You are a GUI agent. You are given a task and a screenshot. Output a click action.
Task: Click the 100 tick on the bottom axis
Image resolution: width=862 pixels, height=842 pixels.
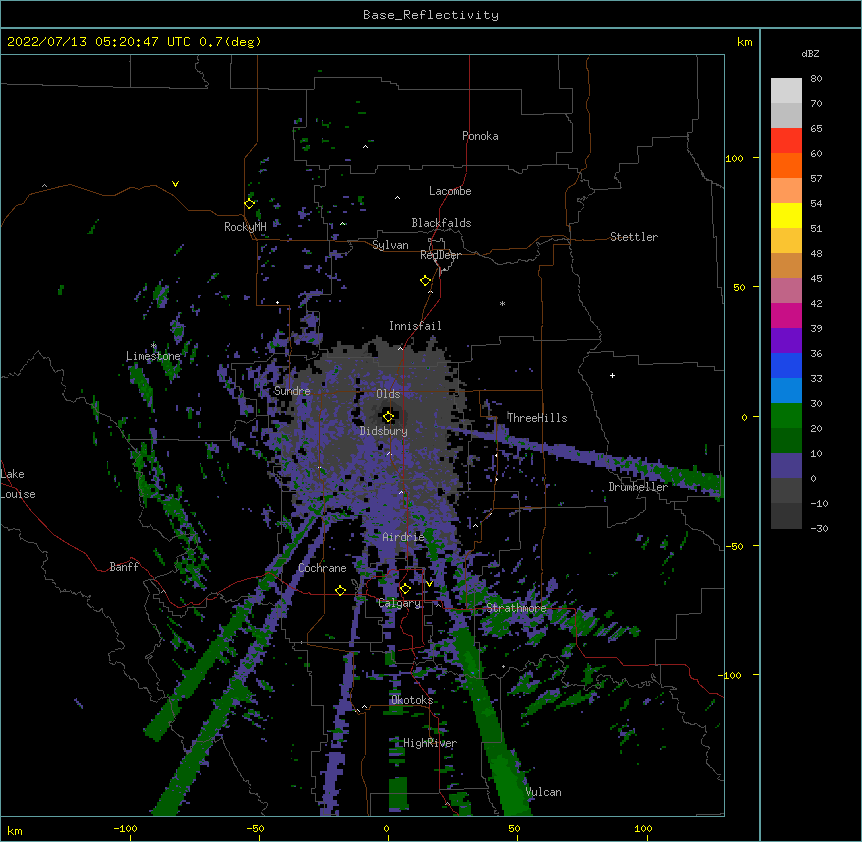pos(643,828)
